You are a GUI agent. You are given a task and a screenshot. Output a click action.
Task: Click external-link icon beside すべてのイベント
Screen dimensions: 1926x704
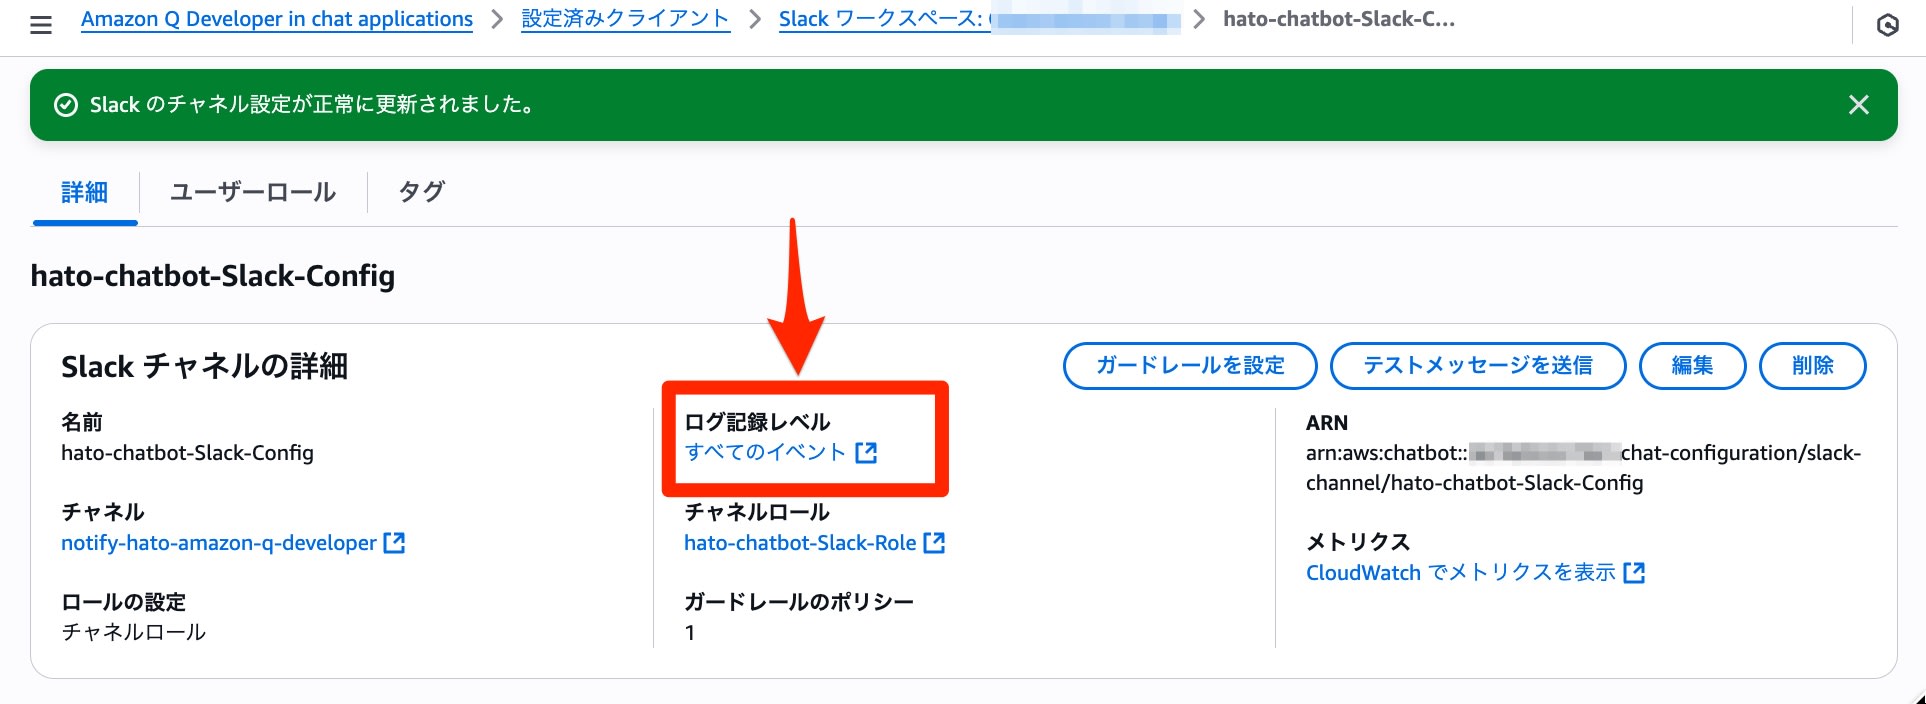point(866,453)
